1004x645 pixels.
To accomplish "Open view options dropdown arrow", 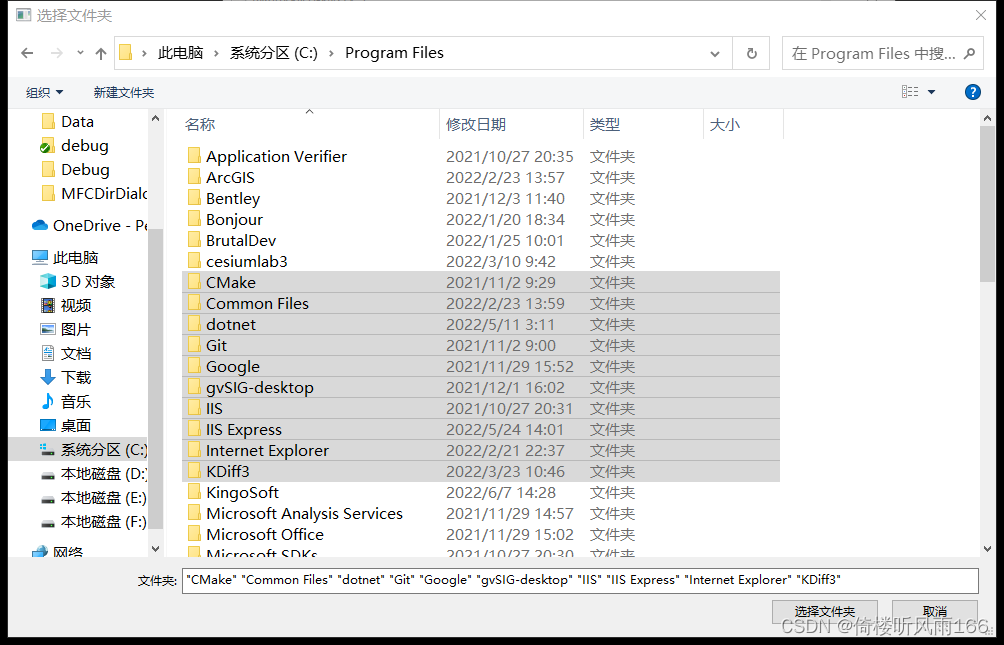I will pyautogui.click(x=932, y=92).
